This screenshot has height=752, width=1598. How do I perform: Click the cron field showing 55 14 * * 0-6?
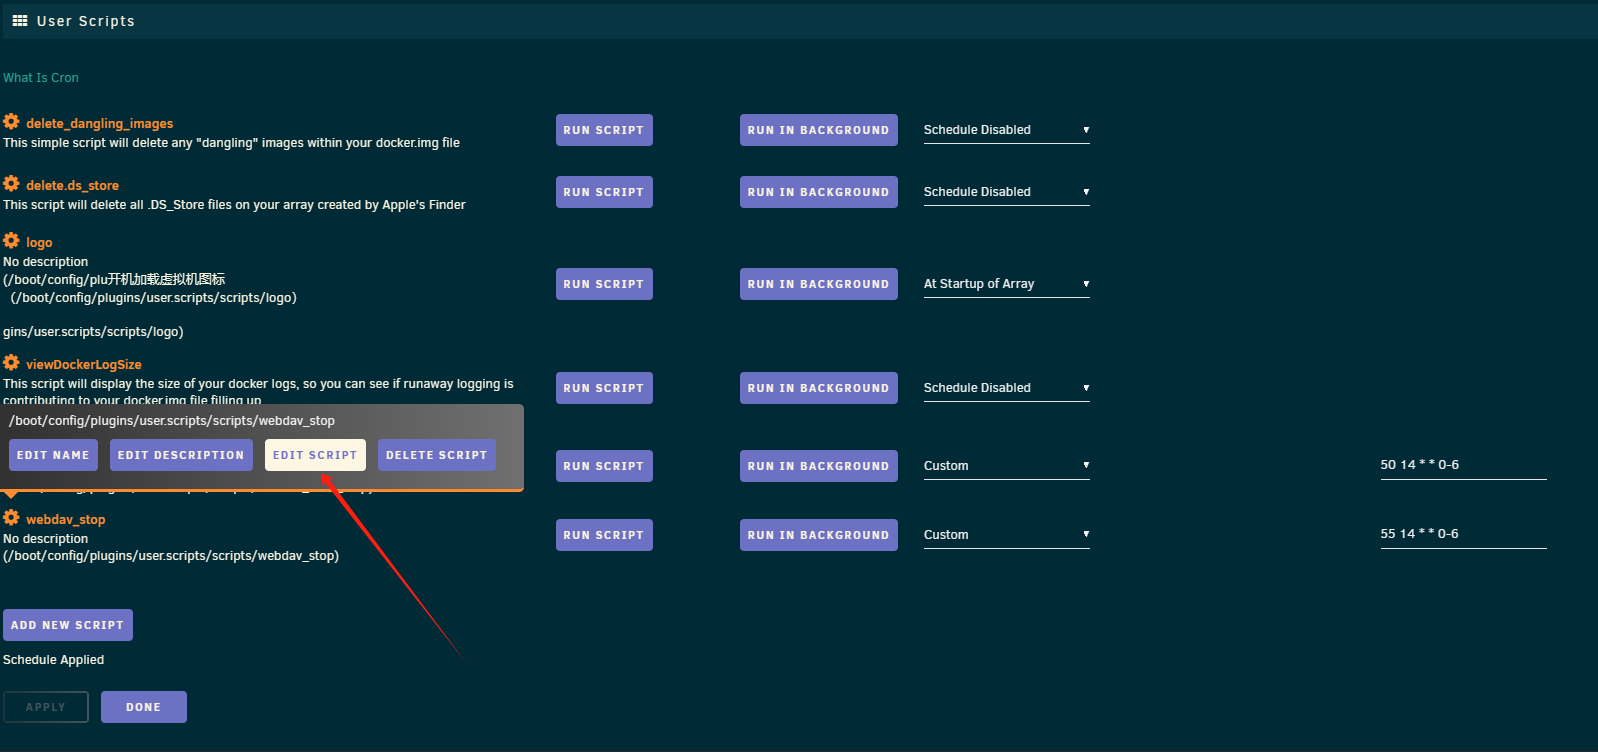[1462, 534]
